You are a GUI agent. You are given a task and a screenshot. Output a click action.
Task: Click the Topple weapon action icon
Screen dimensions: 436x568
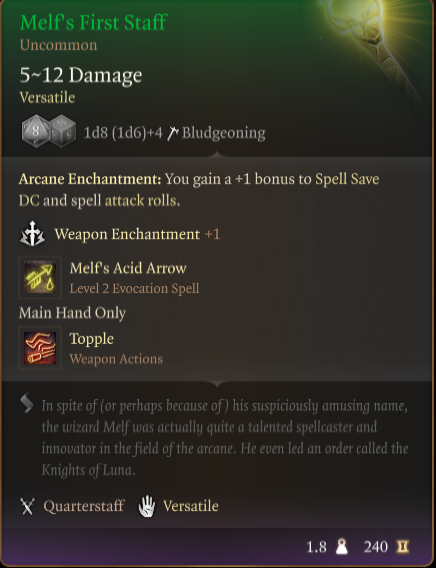point(40,348)
